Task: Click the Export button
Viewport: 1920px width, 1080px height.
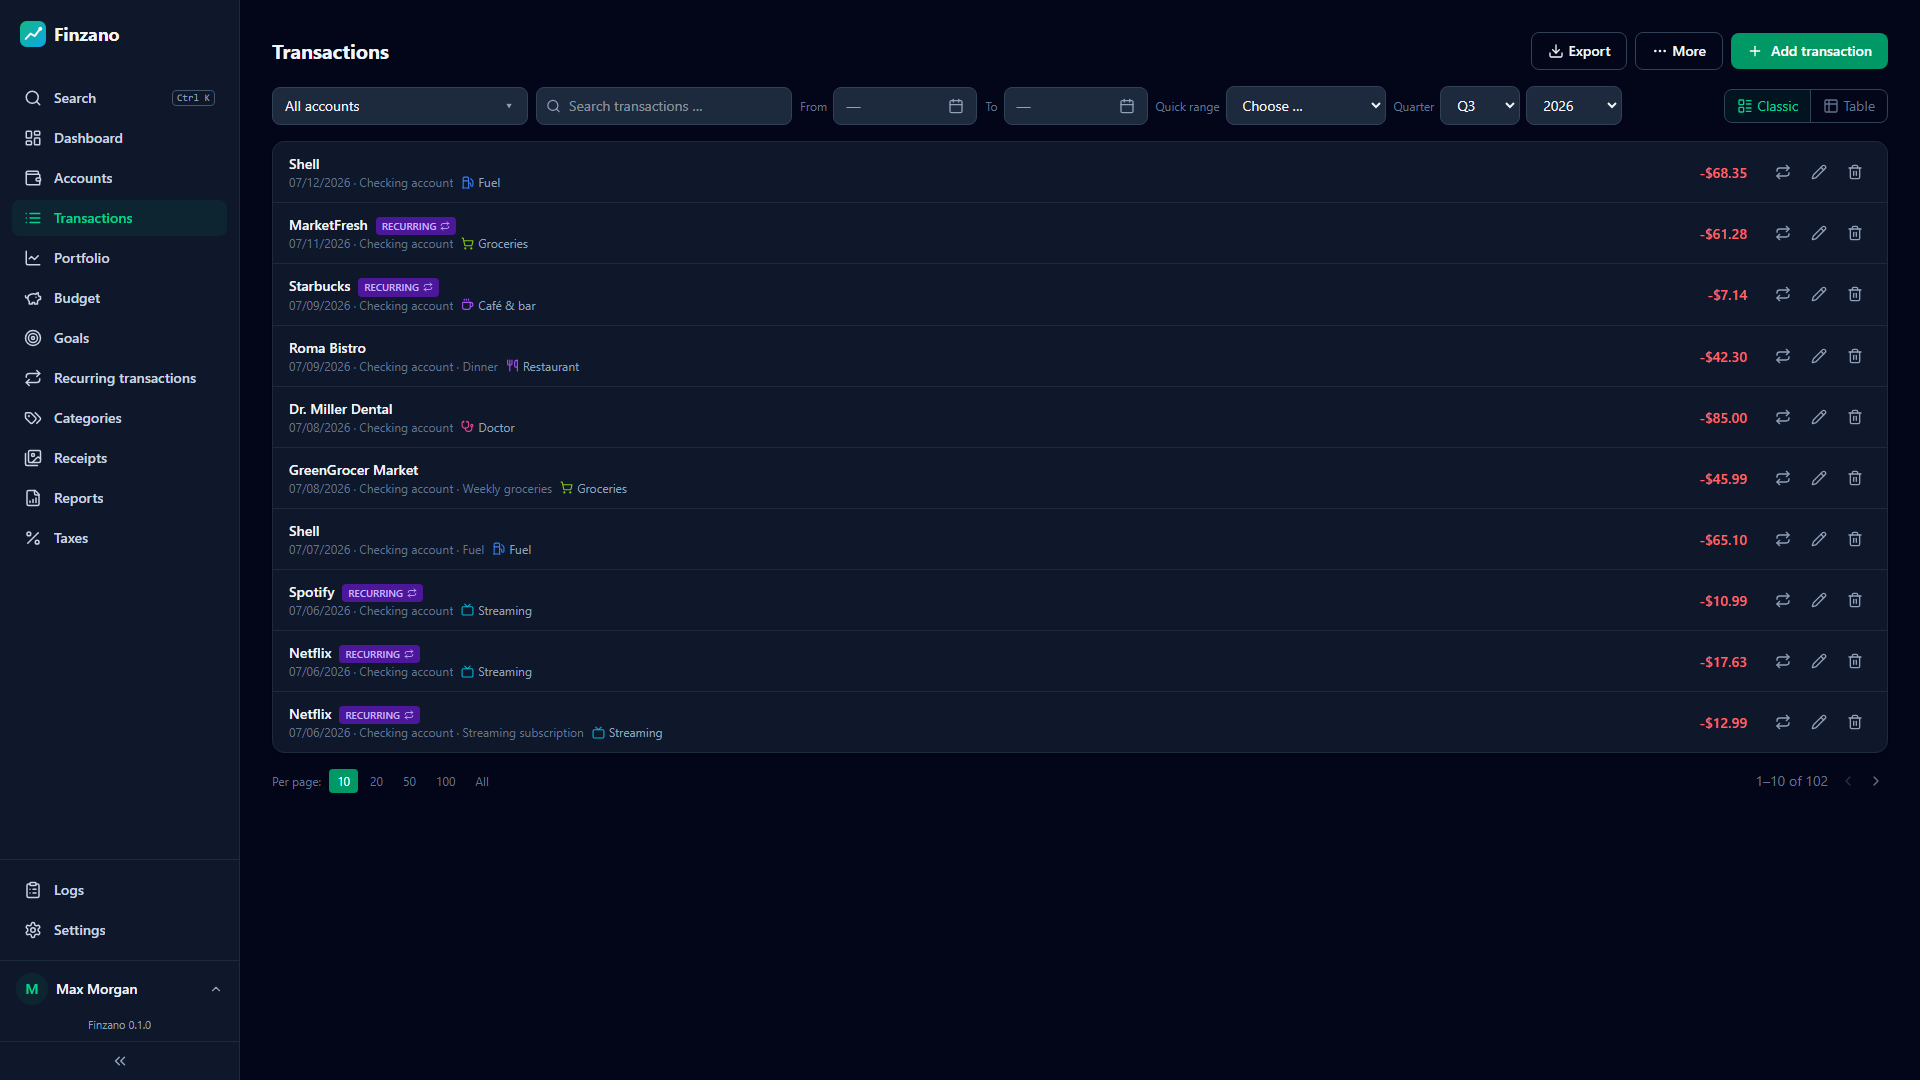Action: (1578, 51)
